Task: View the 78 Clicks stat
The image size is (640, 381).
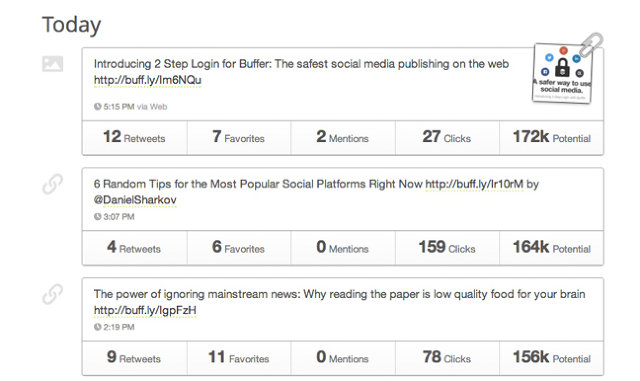Action: [x=447, y=358]
